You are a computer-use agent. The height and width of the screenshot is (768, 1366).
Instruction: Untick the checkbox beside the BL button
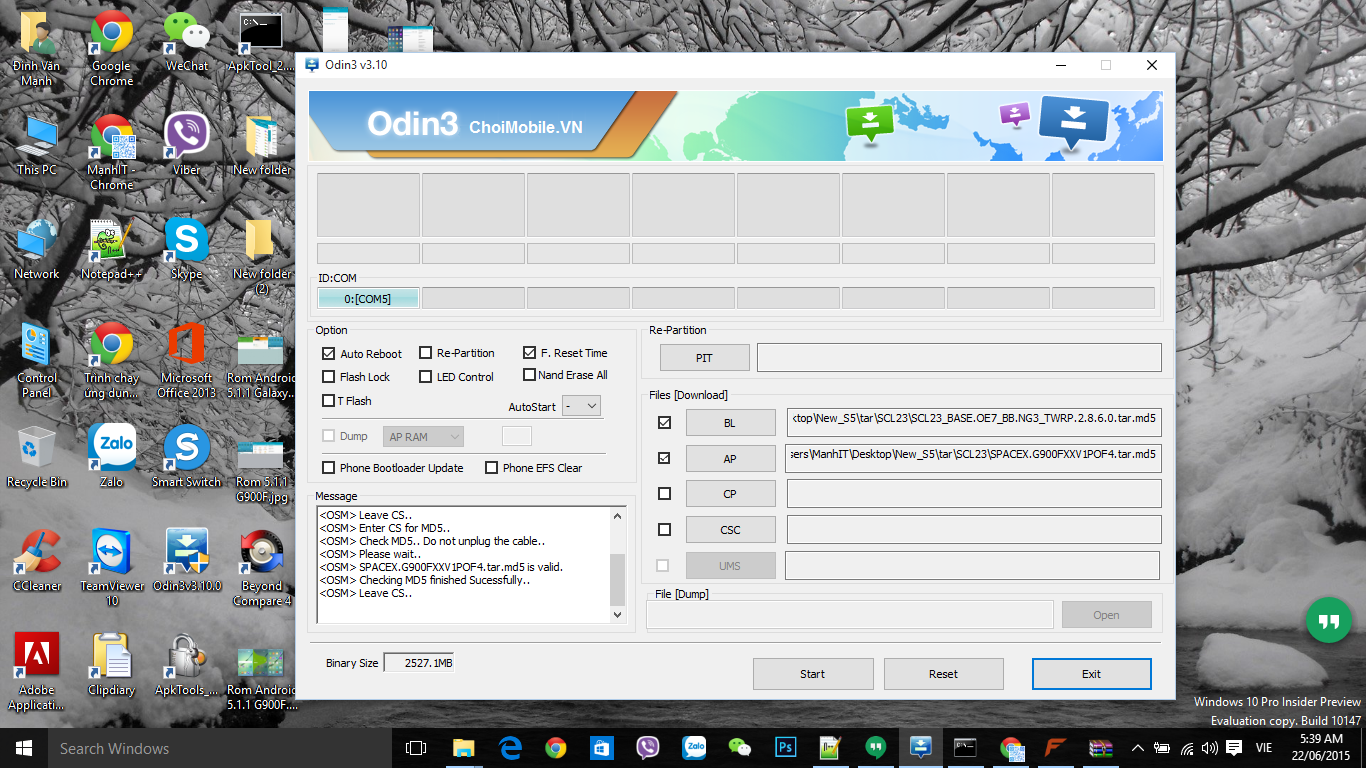click(x=664, y=423)
